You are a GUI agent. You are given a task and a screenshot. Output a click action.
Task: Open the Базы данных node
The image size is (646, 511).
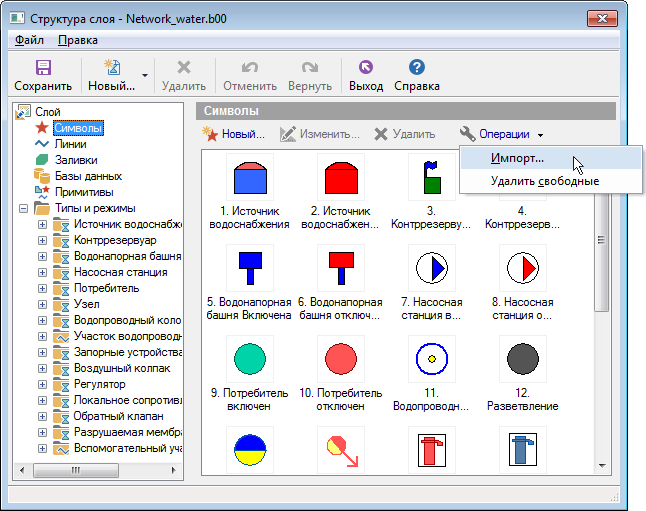click(88, 175)
